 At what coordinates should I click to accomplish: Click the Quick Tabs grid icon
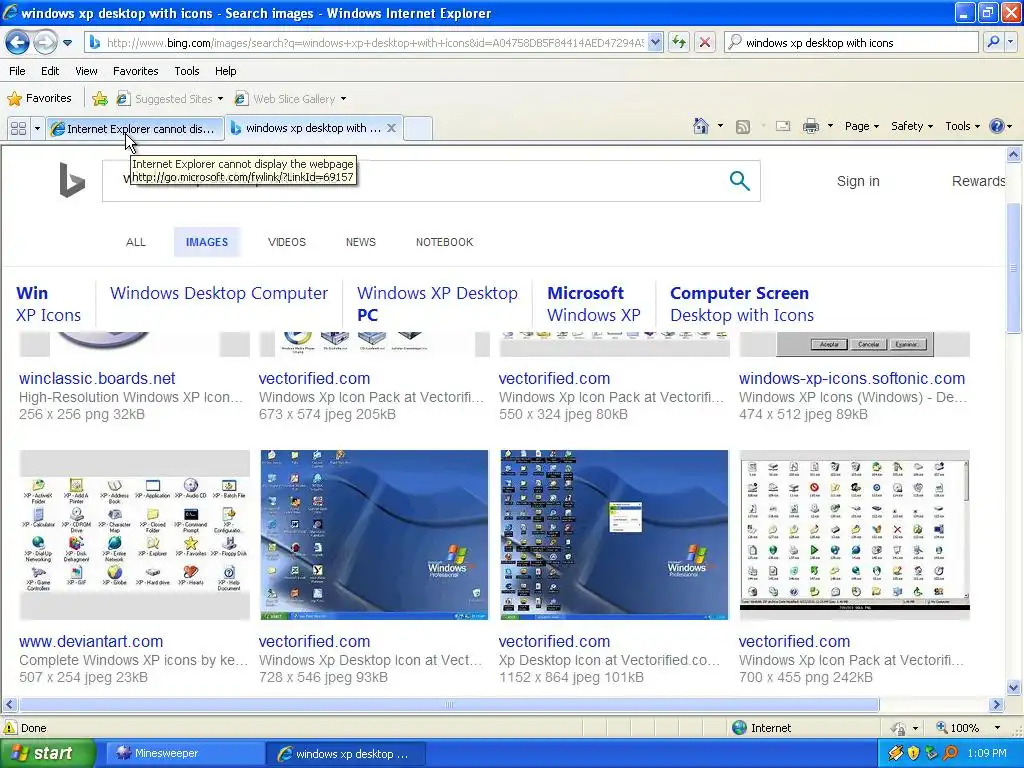tap(18, 128)
